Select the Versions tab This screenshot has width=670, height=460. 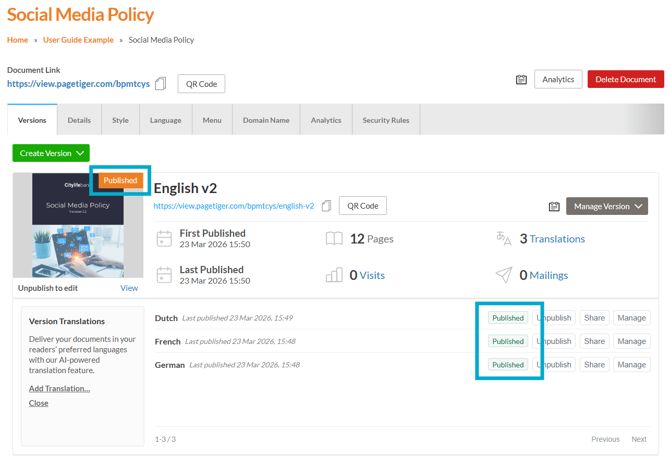pyautogui.click(x=32, y=120)
